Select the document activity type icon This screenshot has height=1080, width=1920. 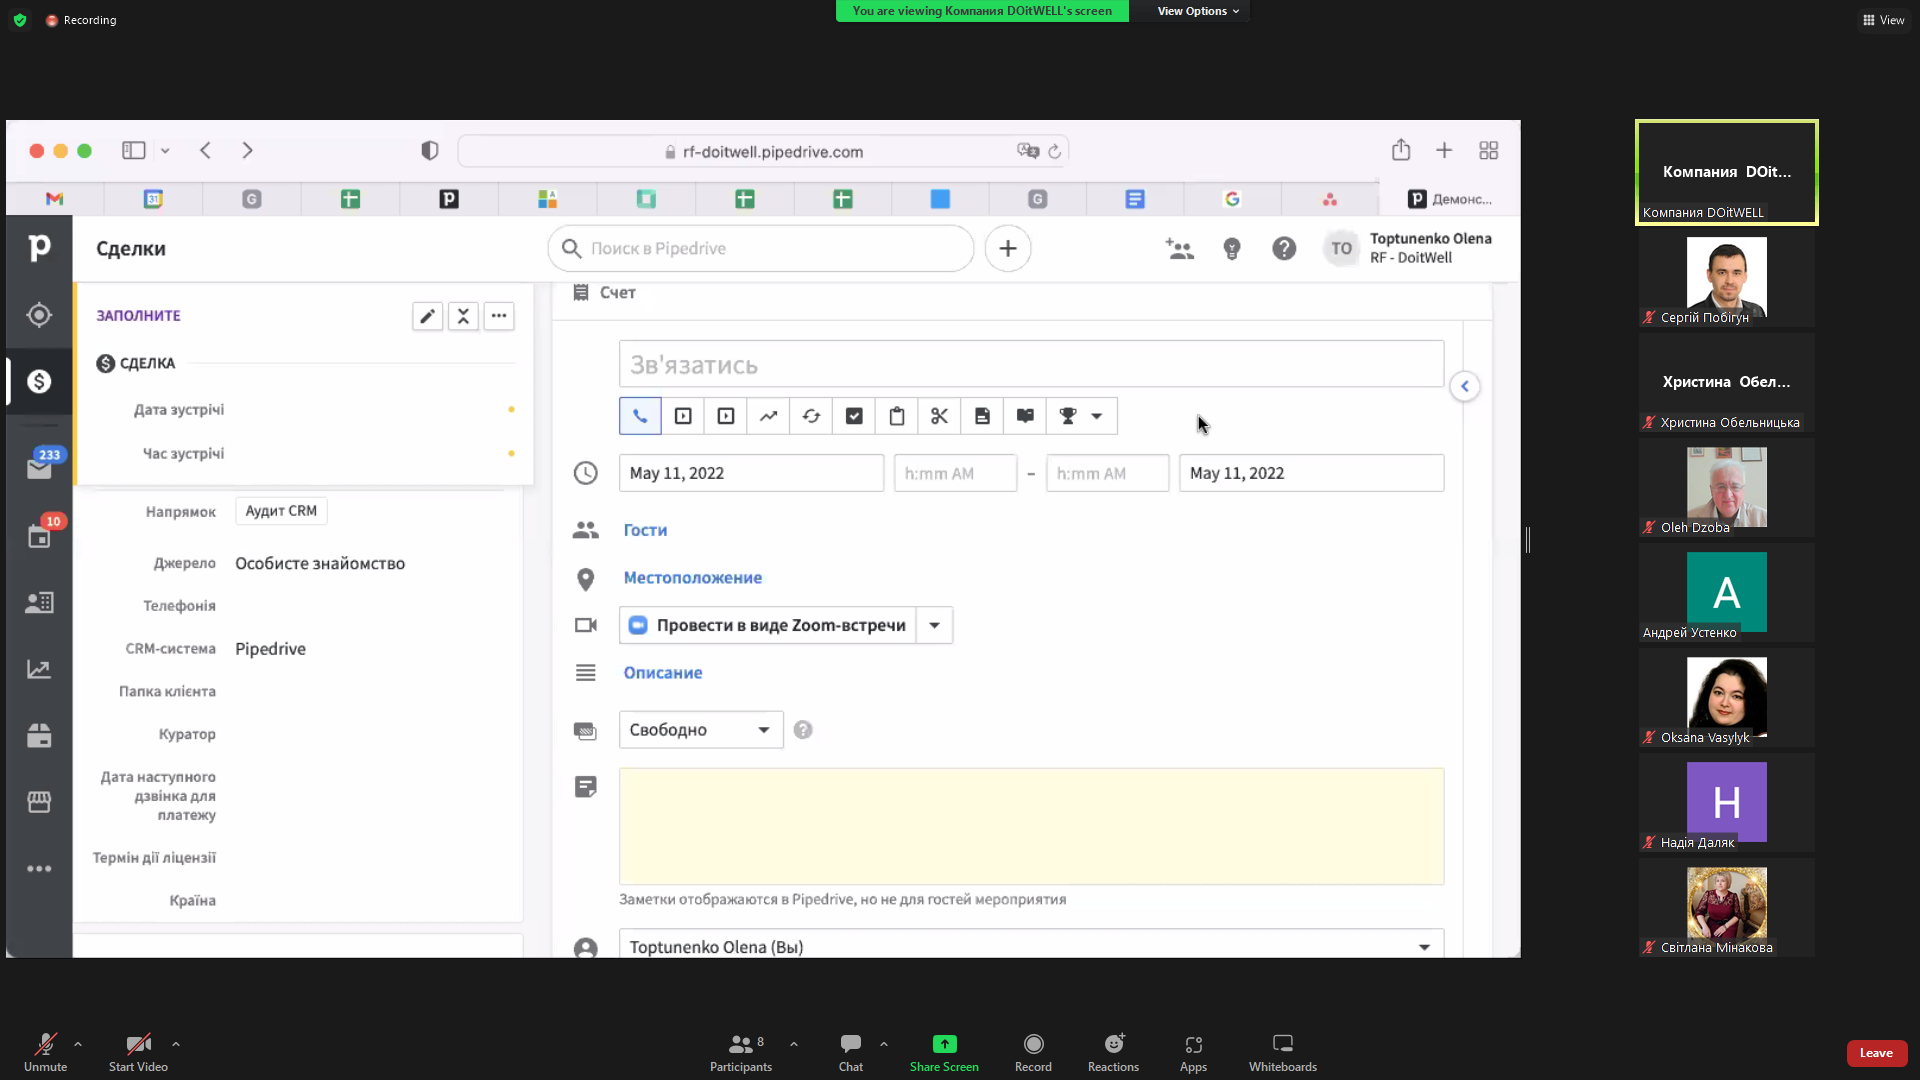982,416
